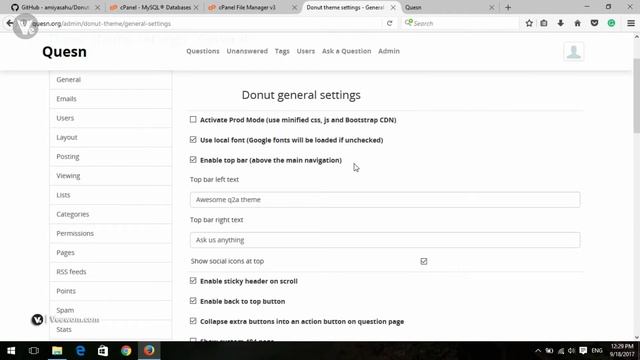Viewport: 640px width, 360px height.
Task: Reload the page with refresh icon
Action: coord(389,23)
